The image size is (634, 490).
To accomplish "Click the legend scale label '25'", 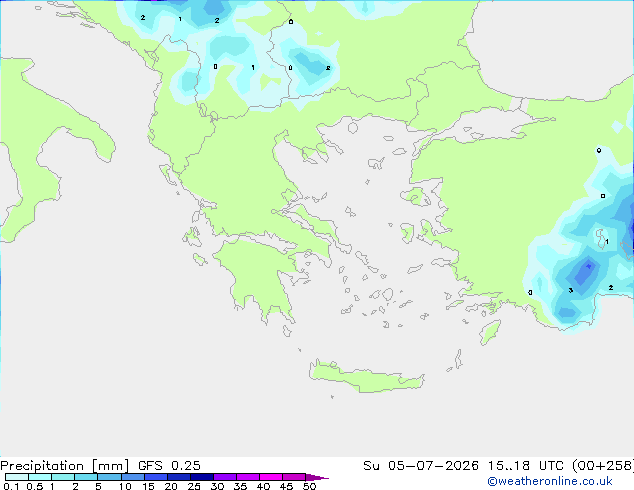I will point(194,486).
